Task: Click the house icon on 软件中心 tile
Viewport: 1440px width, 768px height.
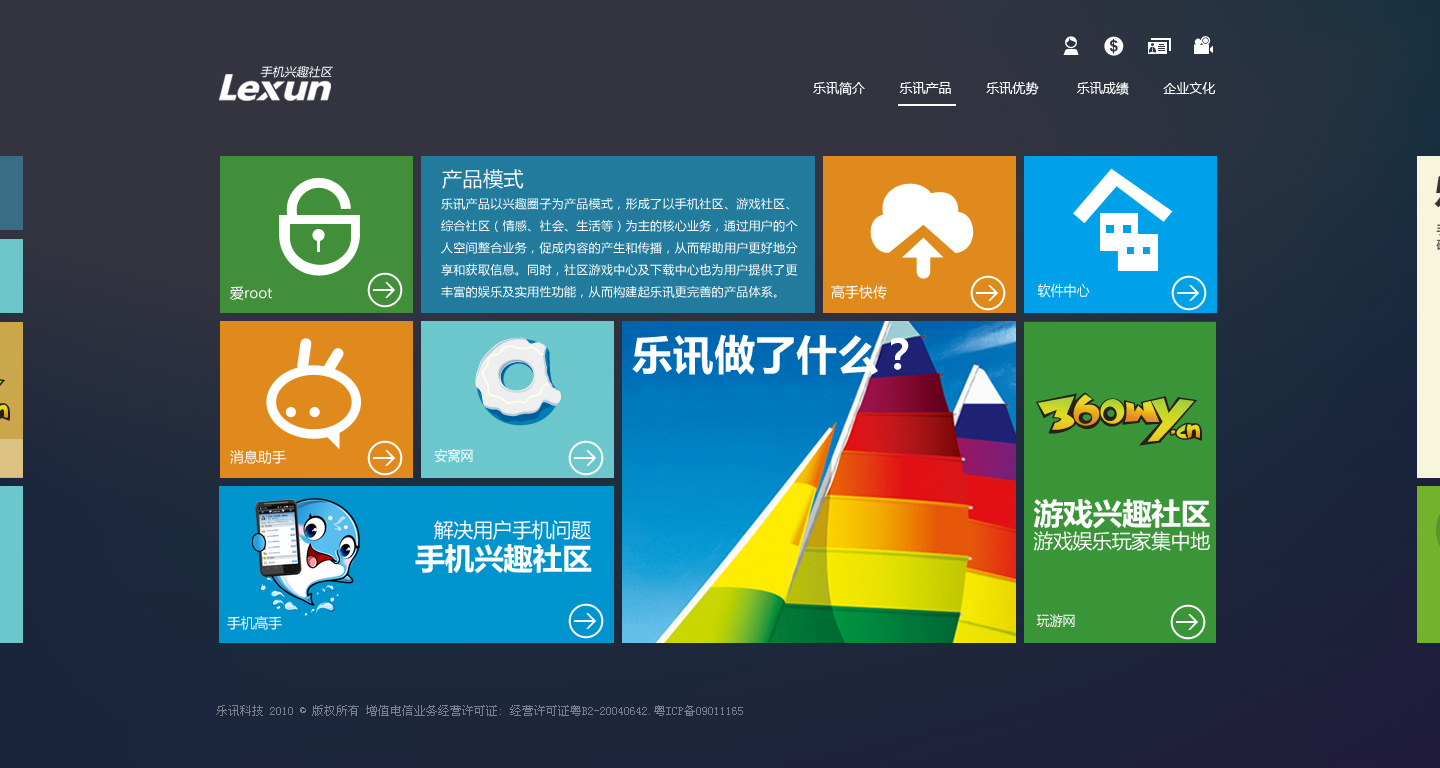Action: pyautogui.click(x=1122, y=221)
